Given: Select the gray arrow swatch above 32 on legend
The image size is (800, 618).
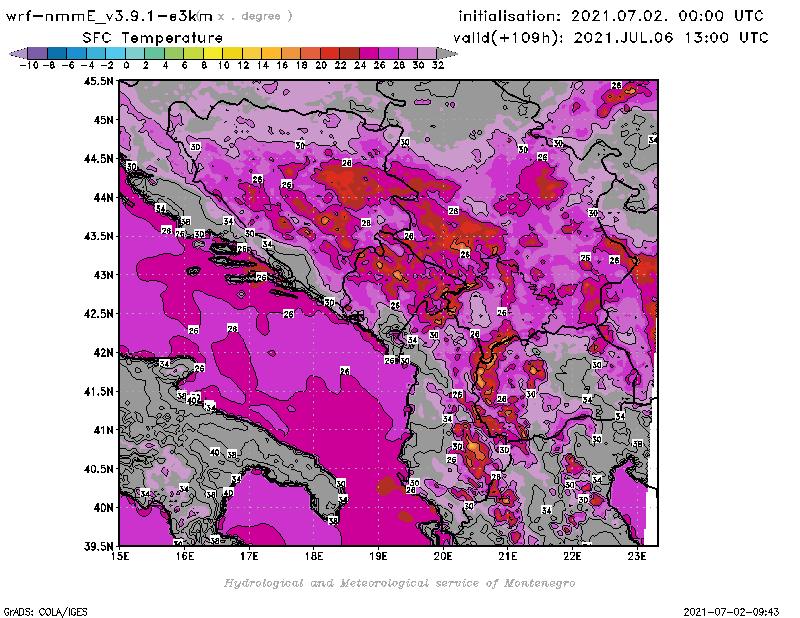Looking at the screenshot, I should pos(446,53).
